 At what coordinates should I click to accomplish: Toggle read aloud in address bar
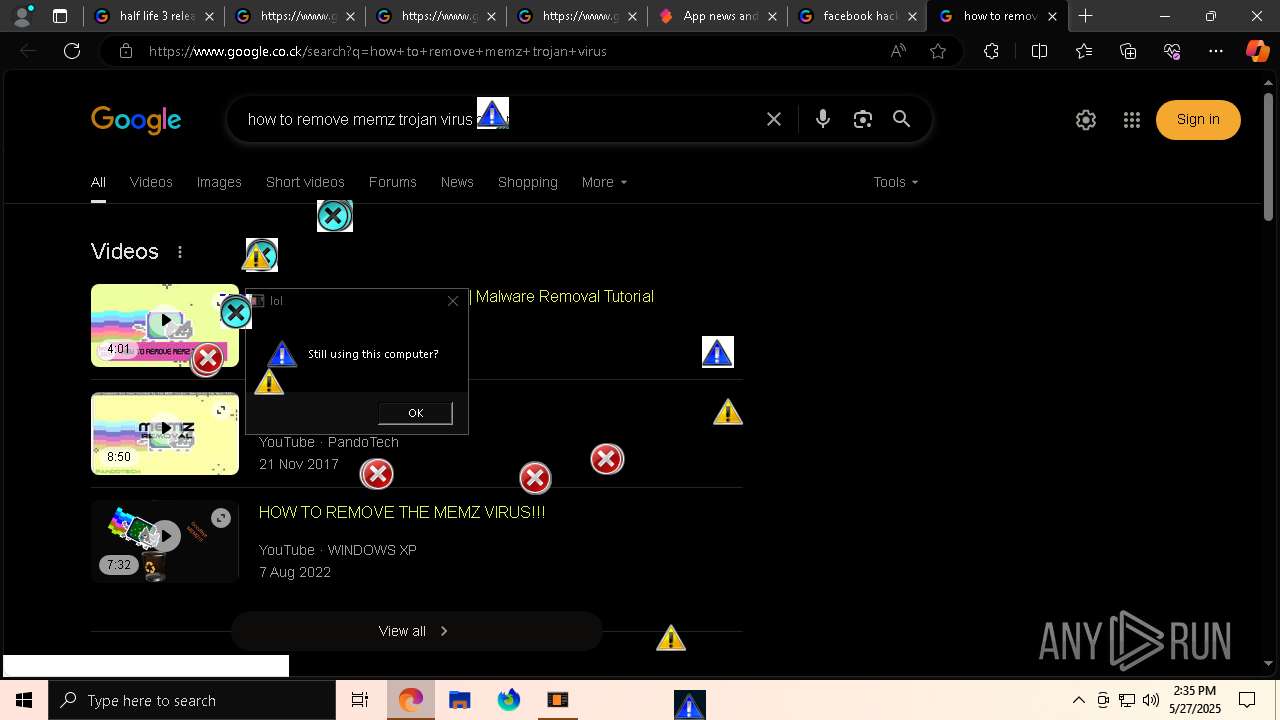pos(898,51)
